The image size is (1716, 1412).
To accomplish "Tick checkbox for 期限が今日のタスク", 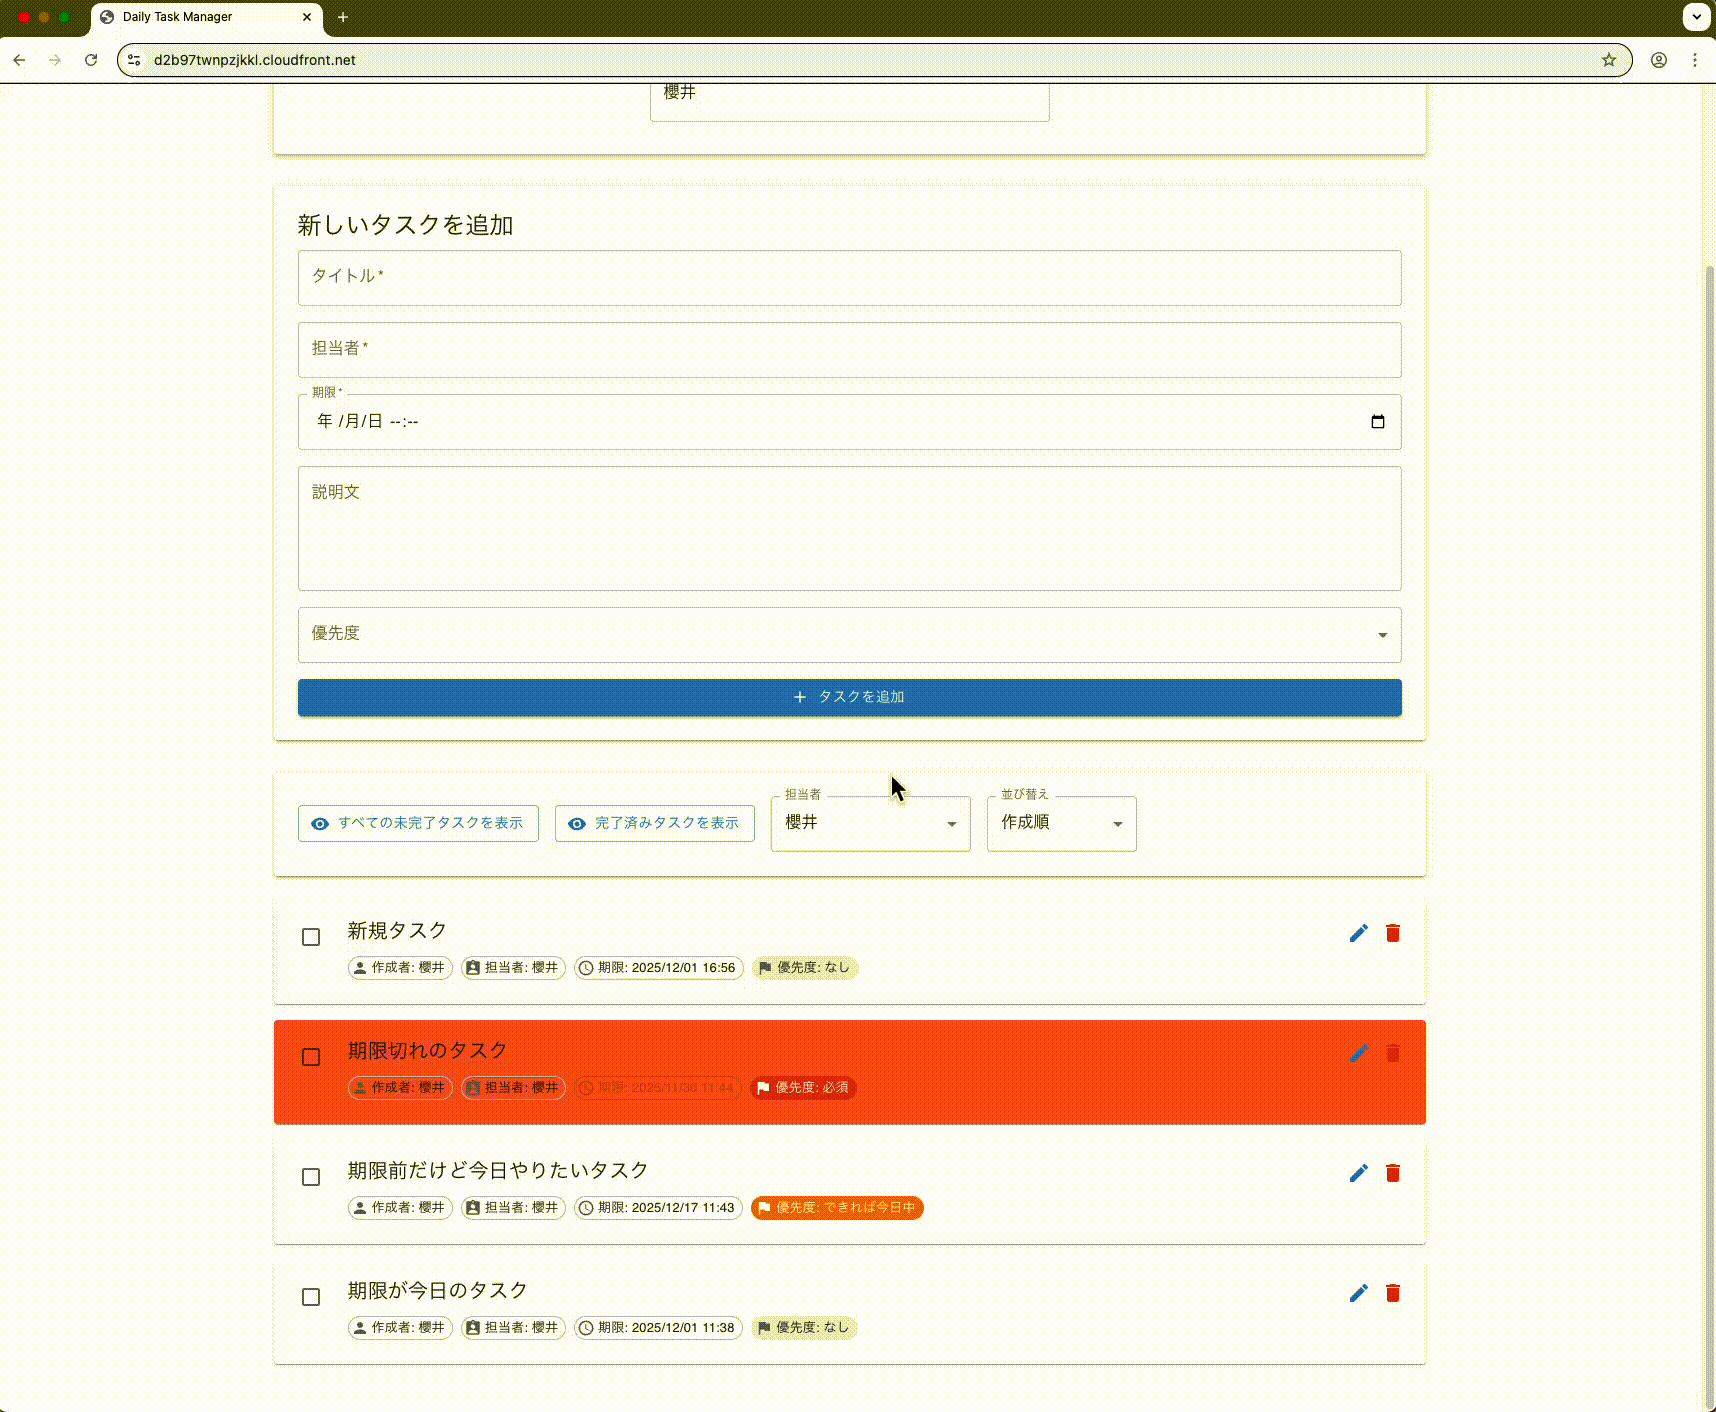I will [x=311, y=1297].
